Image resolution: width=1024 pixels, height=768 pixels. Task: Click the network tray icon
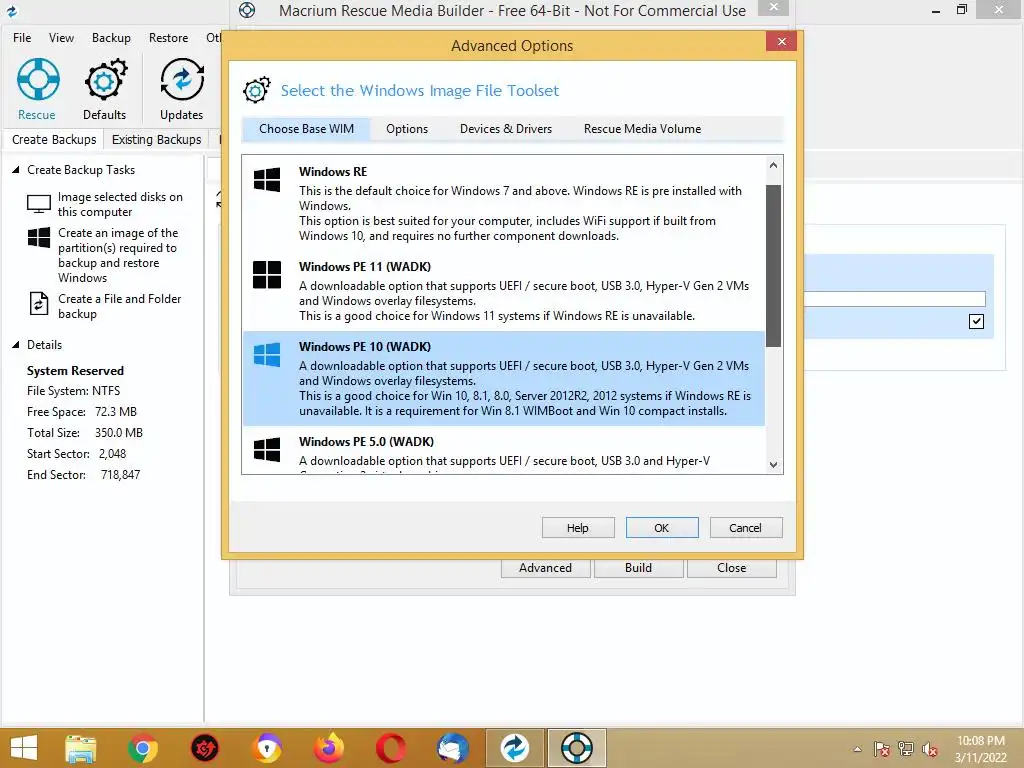click(x=906, y=749)
